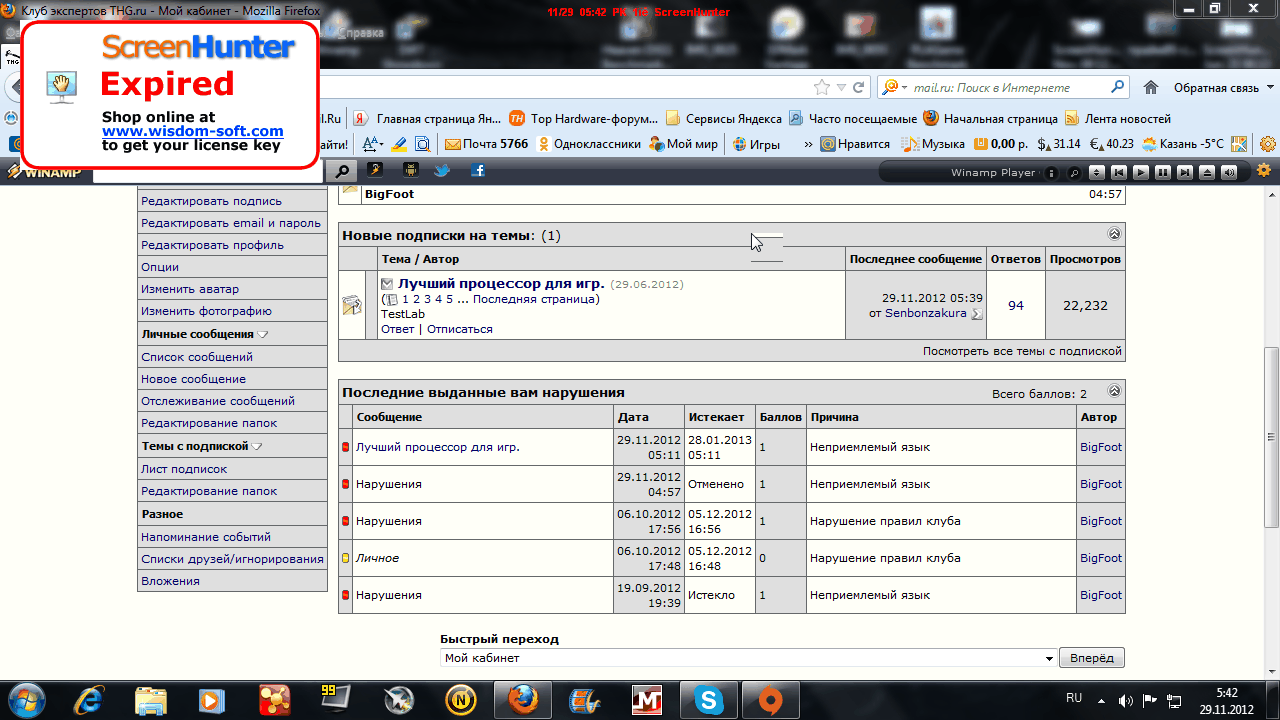Click Winamp toolbar pause button
The height and width of the screenshot is (720, 1280).
[1163, 172]
